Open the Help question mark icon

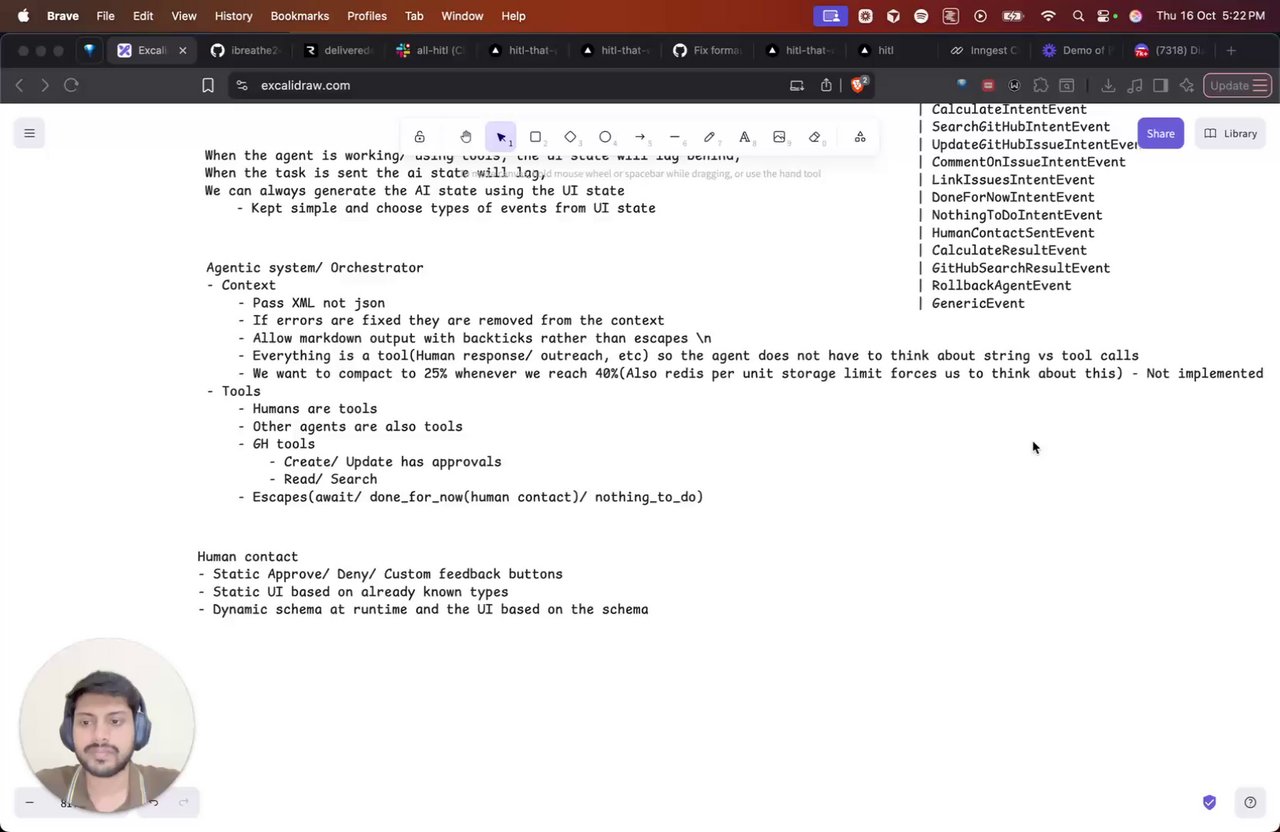(1250, 802)
